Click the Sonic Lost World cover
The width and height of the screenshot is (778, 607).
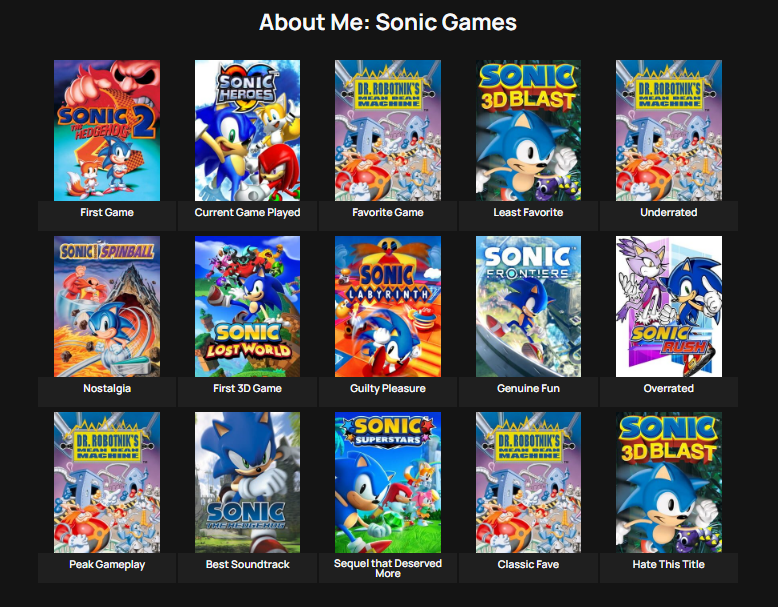pyautogui.click(x=247, y=306)
